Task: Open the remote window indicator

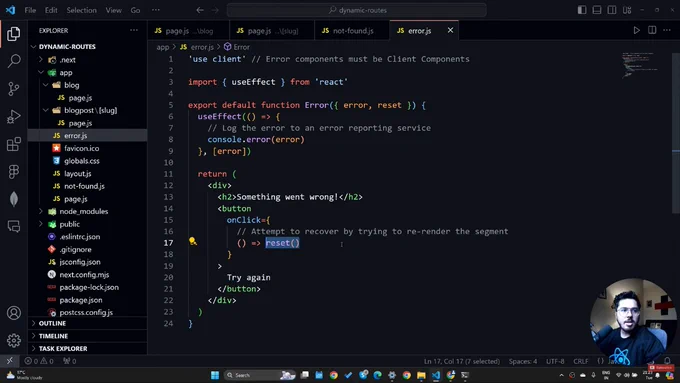Action: pos(10,360)
